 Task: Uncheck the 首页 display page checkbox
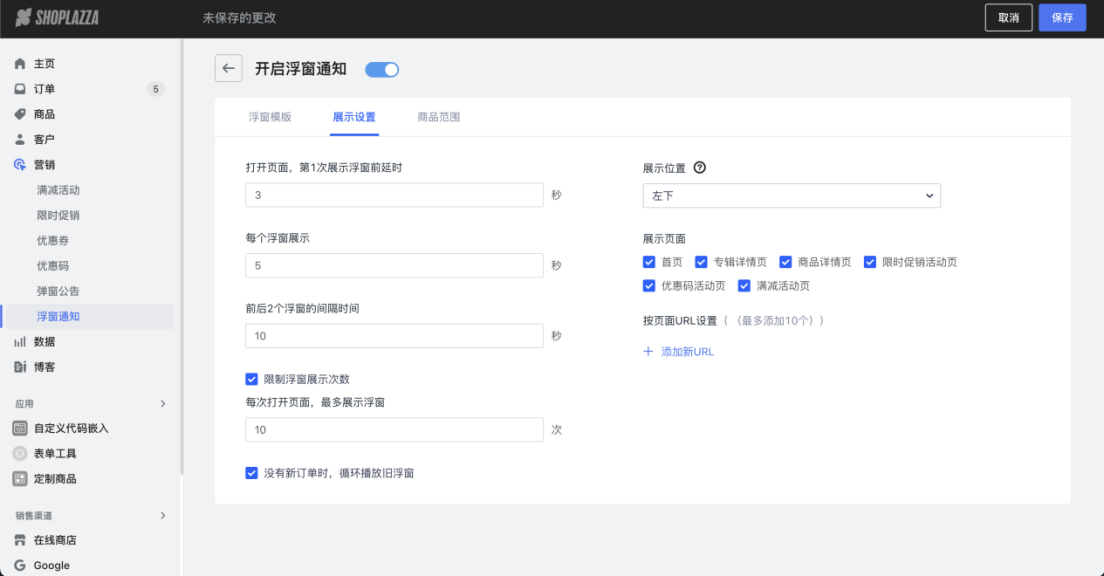coord(649,262)
